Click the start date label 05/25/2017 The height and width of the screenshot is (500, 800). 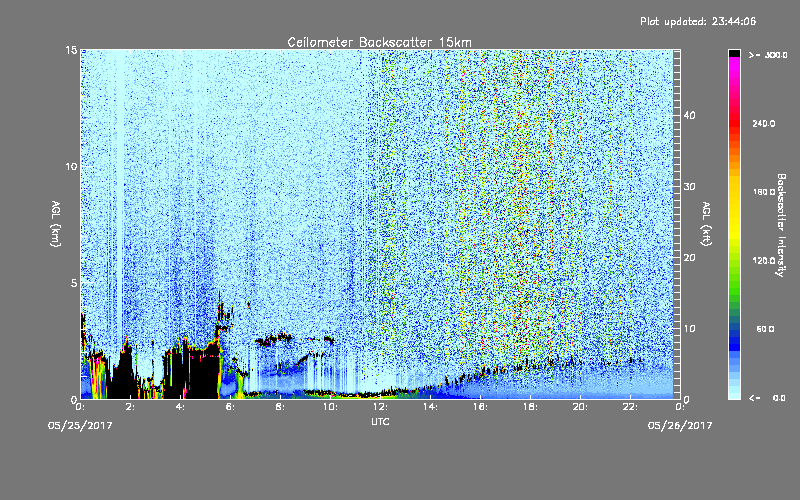(80, 426)
